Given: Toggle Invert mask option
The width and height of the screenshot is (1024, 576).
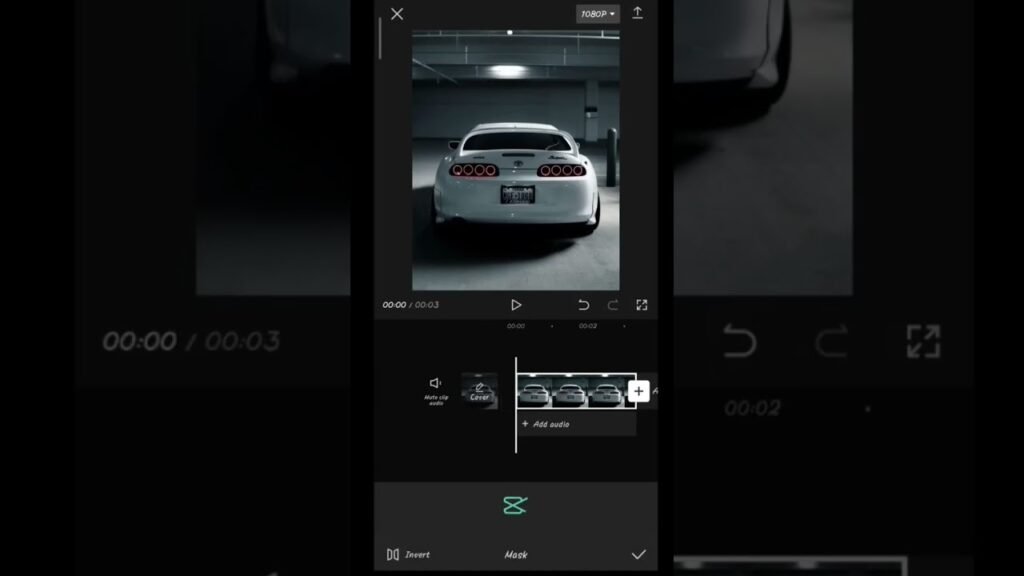Looking at the screenshot, I should tap(408, 554).
